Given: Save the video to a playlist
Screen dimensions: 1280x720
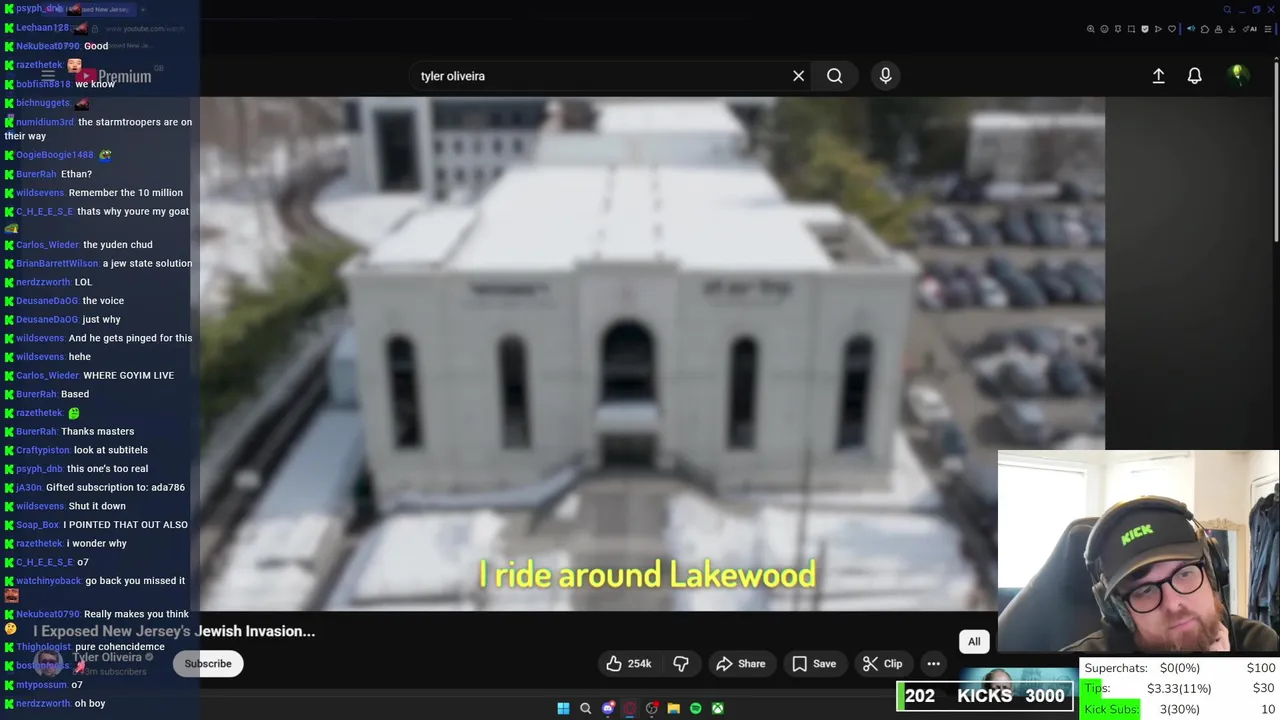Looking at the screenshot, I should [814, 663].
